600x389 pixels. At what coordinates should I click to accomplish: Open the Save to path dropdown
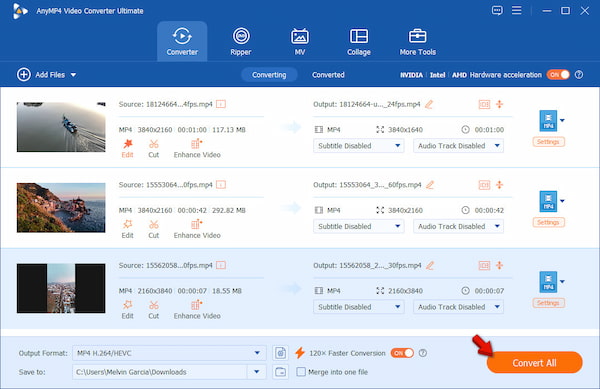pyautogui.click(x=257, y=372)
